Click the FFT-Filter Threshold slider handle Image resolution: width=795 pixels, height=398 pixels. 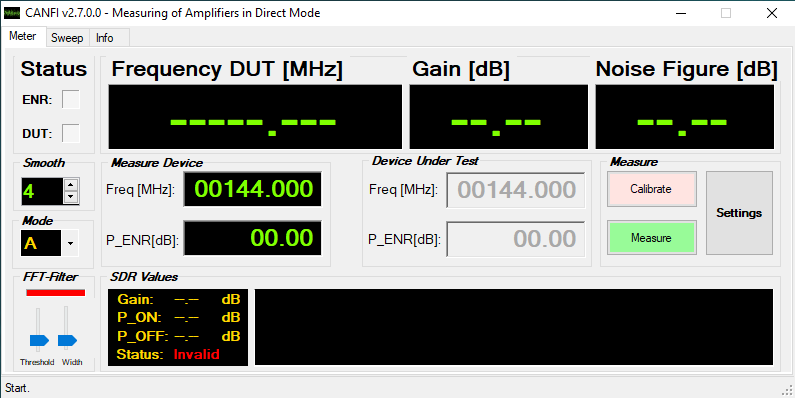tap(39, 341)
